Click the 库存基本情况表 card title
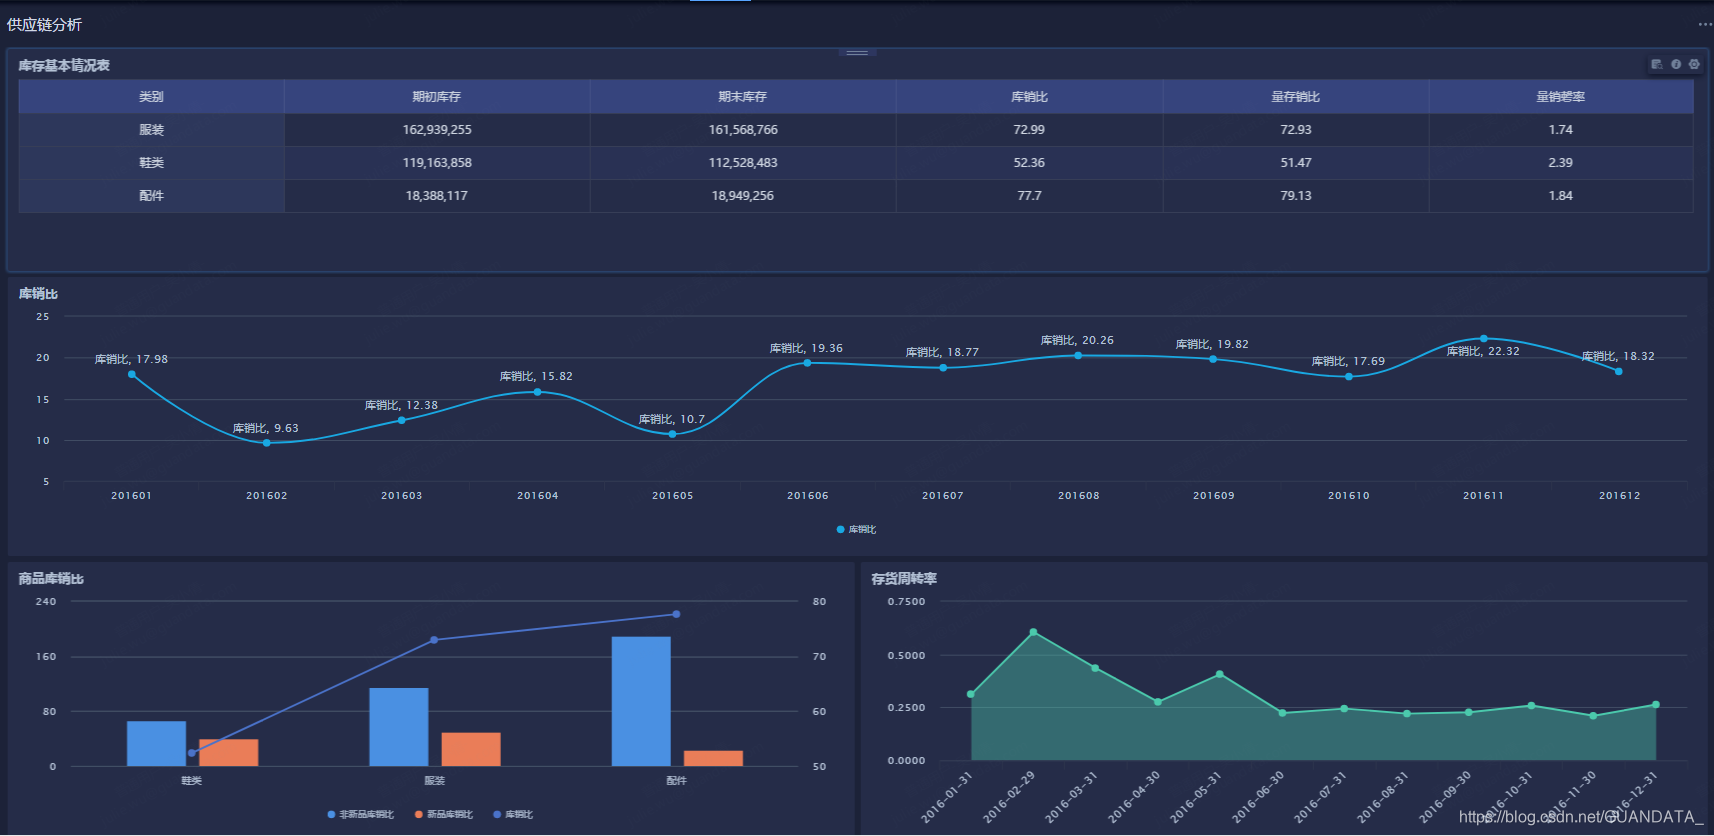1714x836 pixels. [64, 65]
